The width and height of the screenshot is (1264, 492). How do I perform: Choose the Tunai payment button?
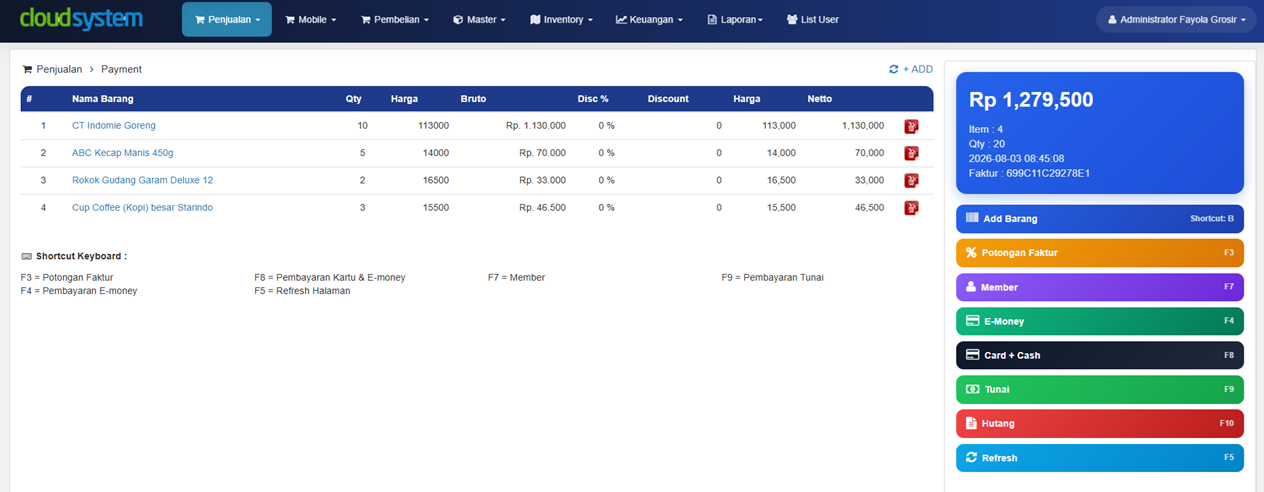[x=1100, y=390]
